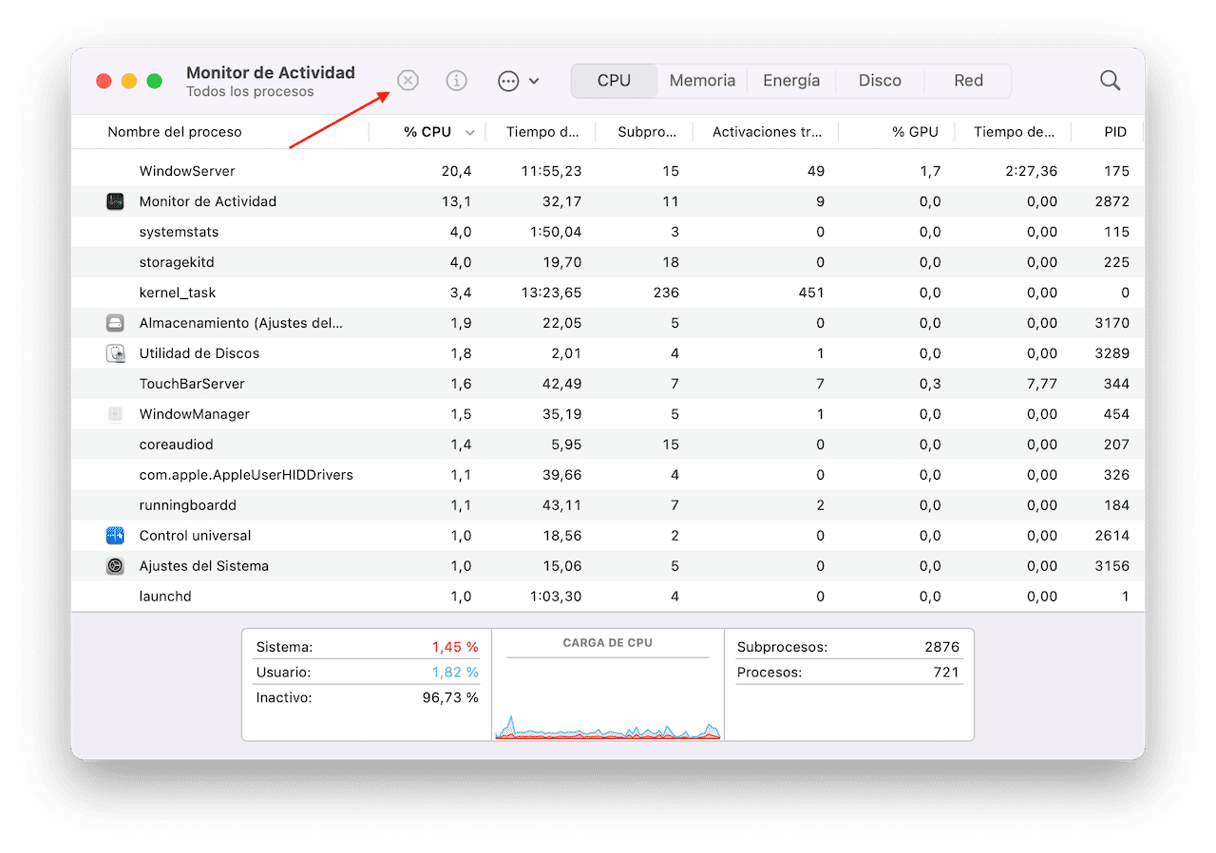Select the TouchBarServer process row
The image size is (1216, 853).
click(x=608, y=384)
